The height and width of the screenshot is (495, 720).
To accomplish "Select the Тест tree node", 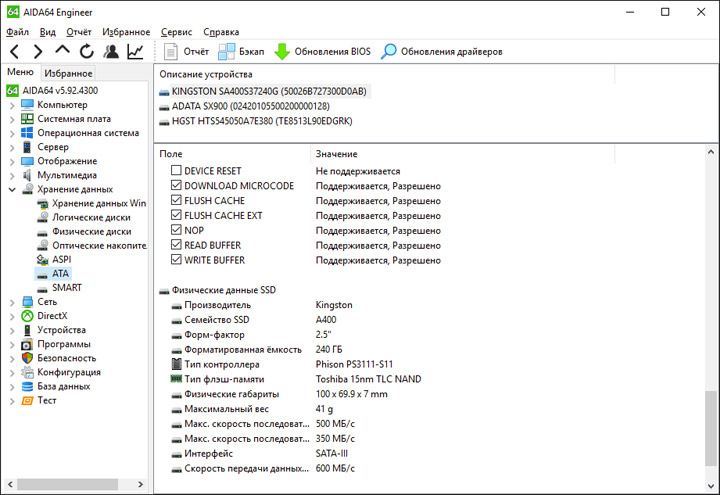I will pyautogui.click(x=47, y=400).
